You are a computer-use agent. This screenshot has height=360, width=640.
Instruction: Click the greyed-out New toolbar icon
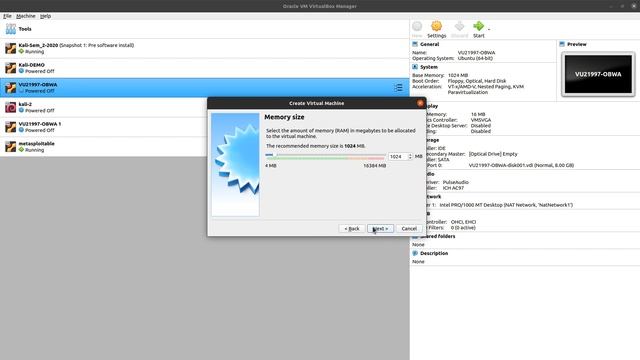coord(417,26)
